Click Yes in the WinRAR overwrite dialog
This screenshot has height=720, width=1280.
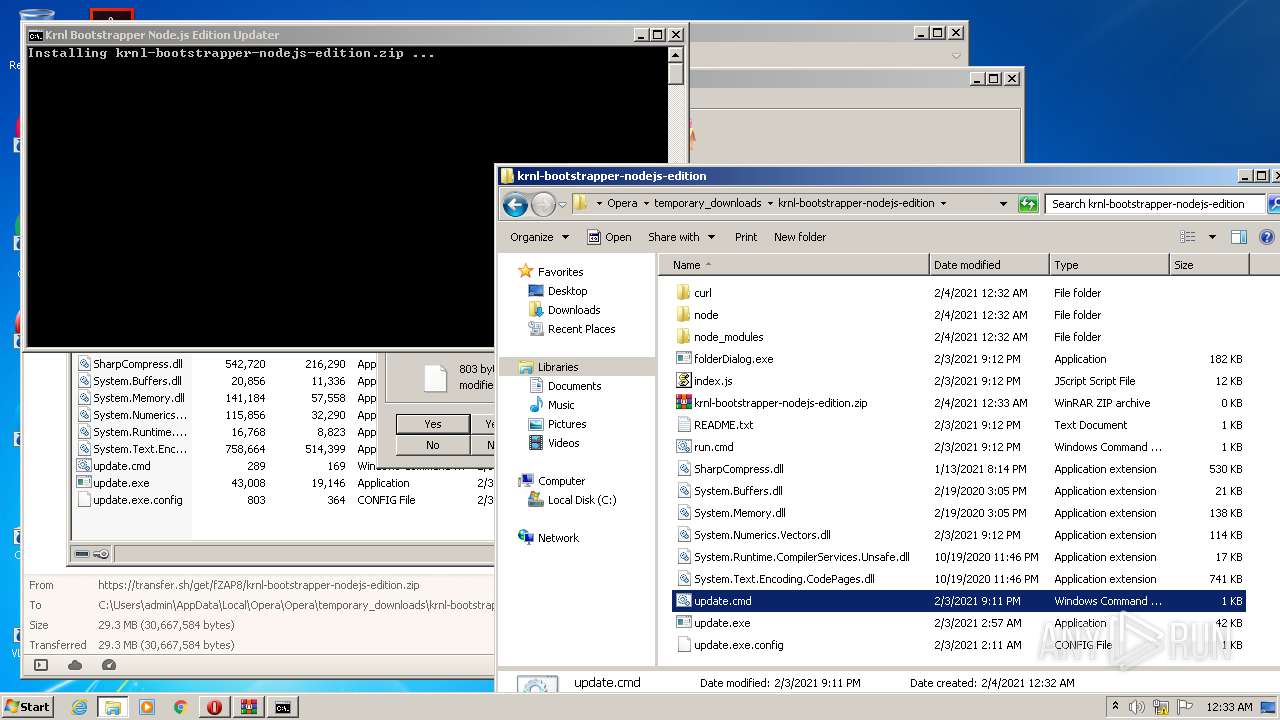433,424
